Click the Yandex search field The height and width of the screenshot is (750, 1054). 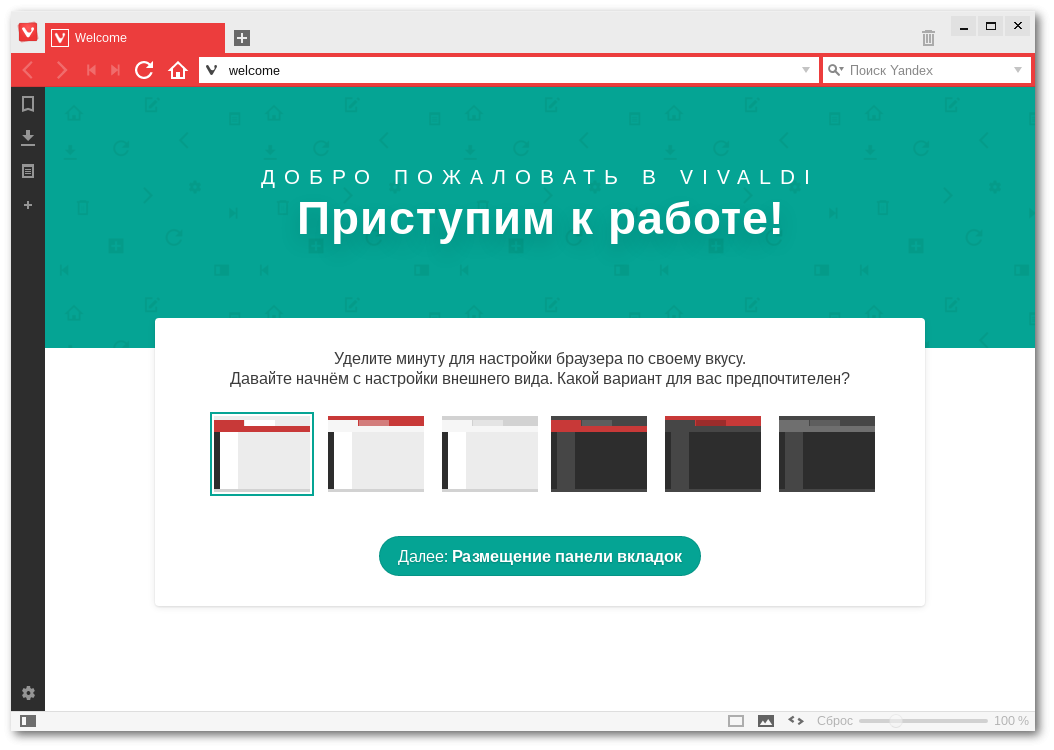(x=928, y=70)
